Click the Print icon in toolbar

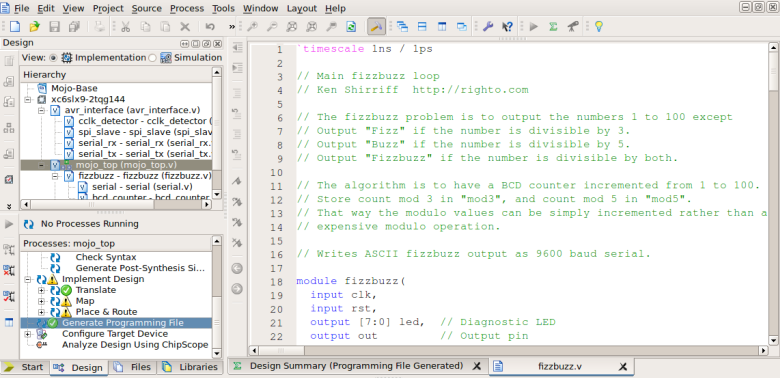coord(99,26)
